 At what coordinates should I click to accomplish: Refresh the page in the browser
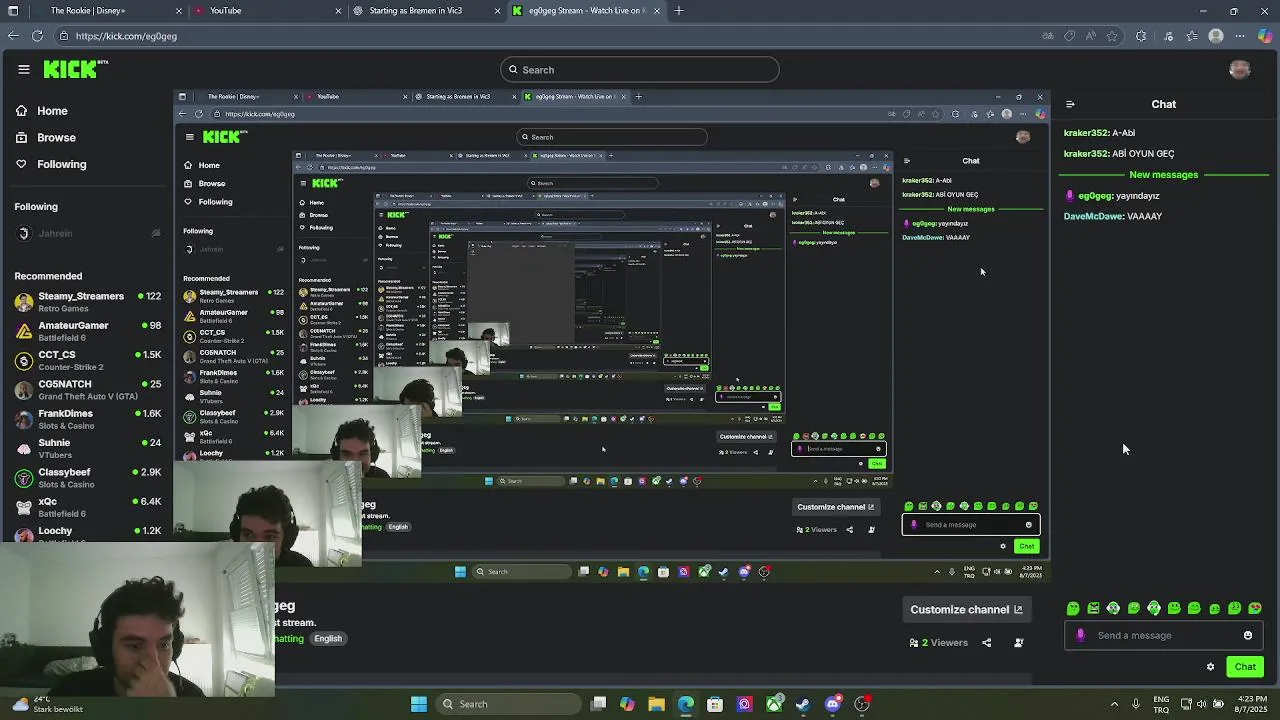coord(37,36)
